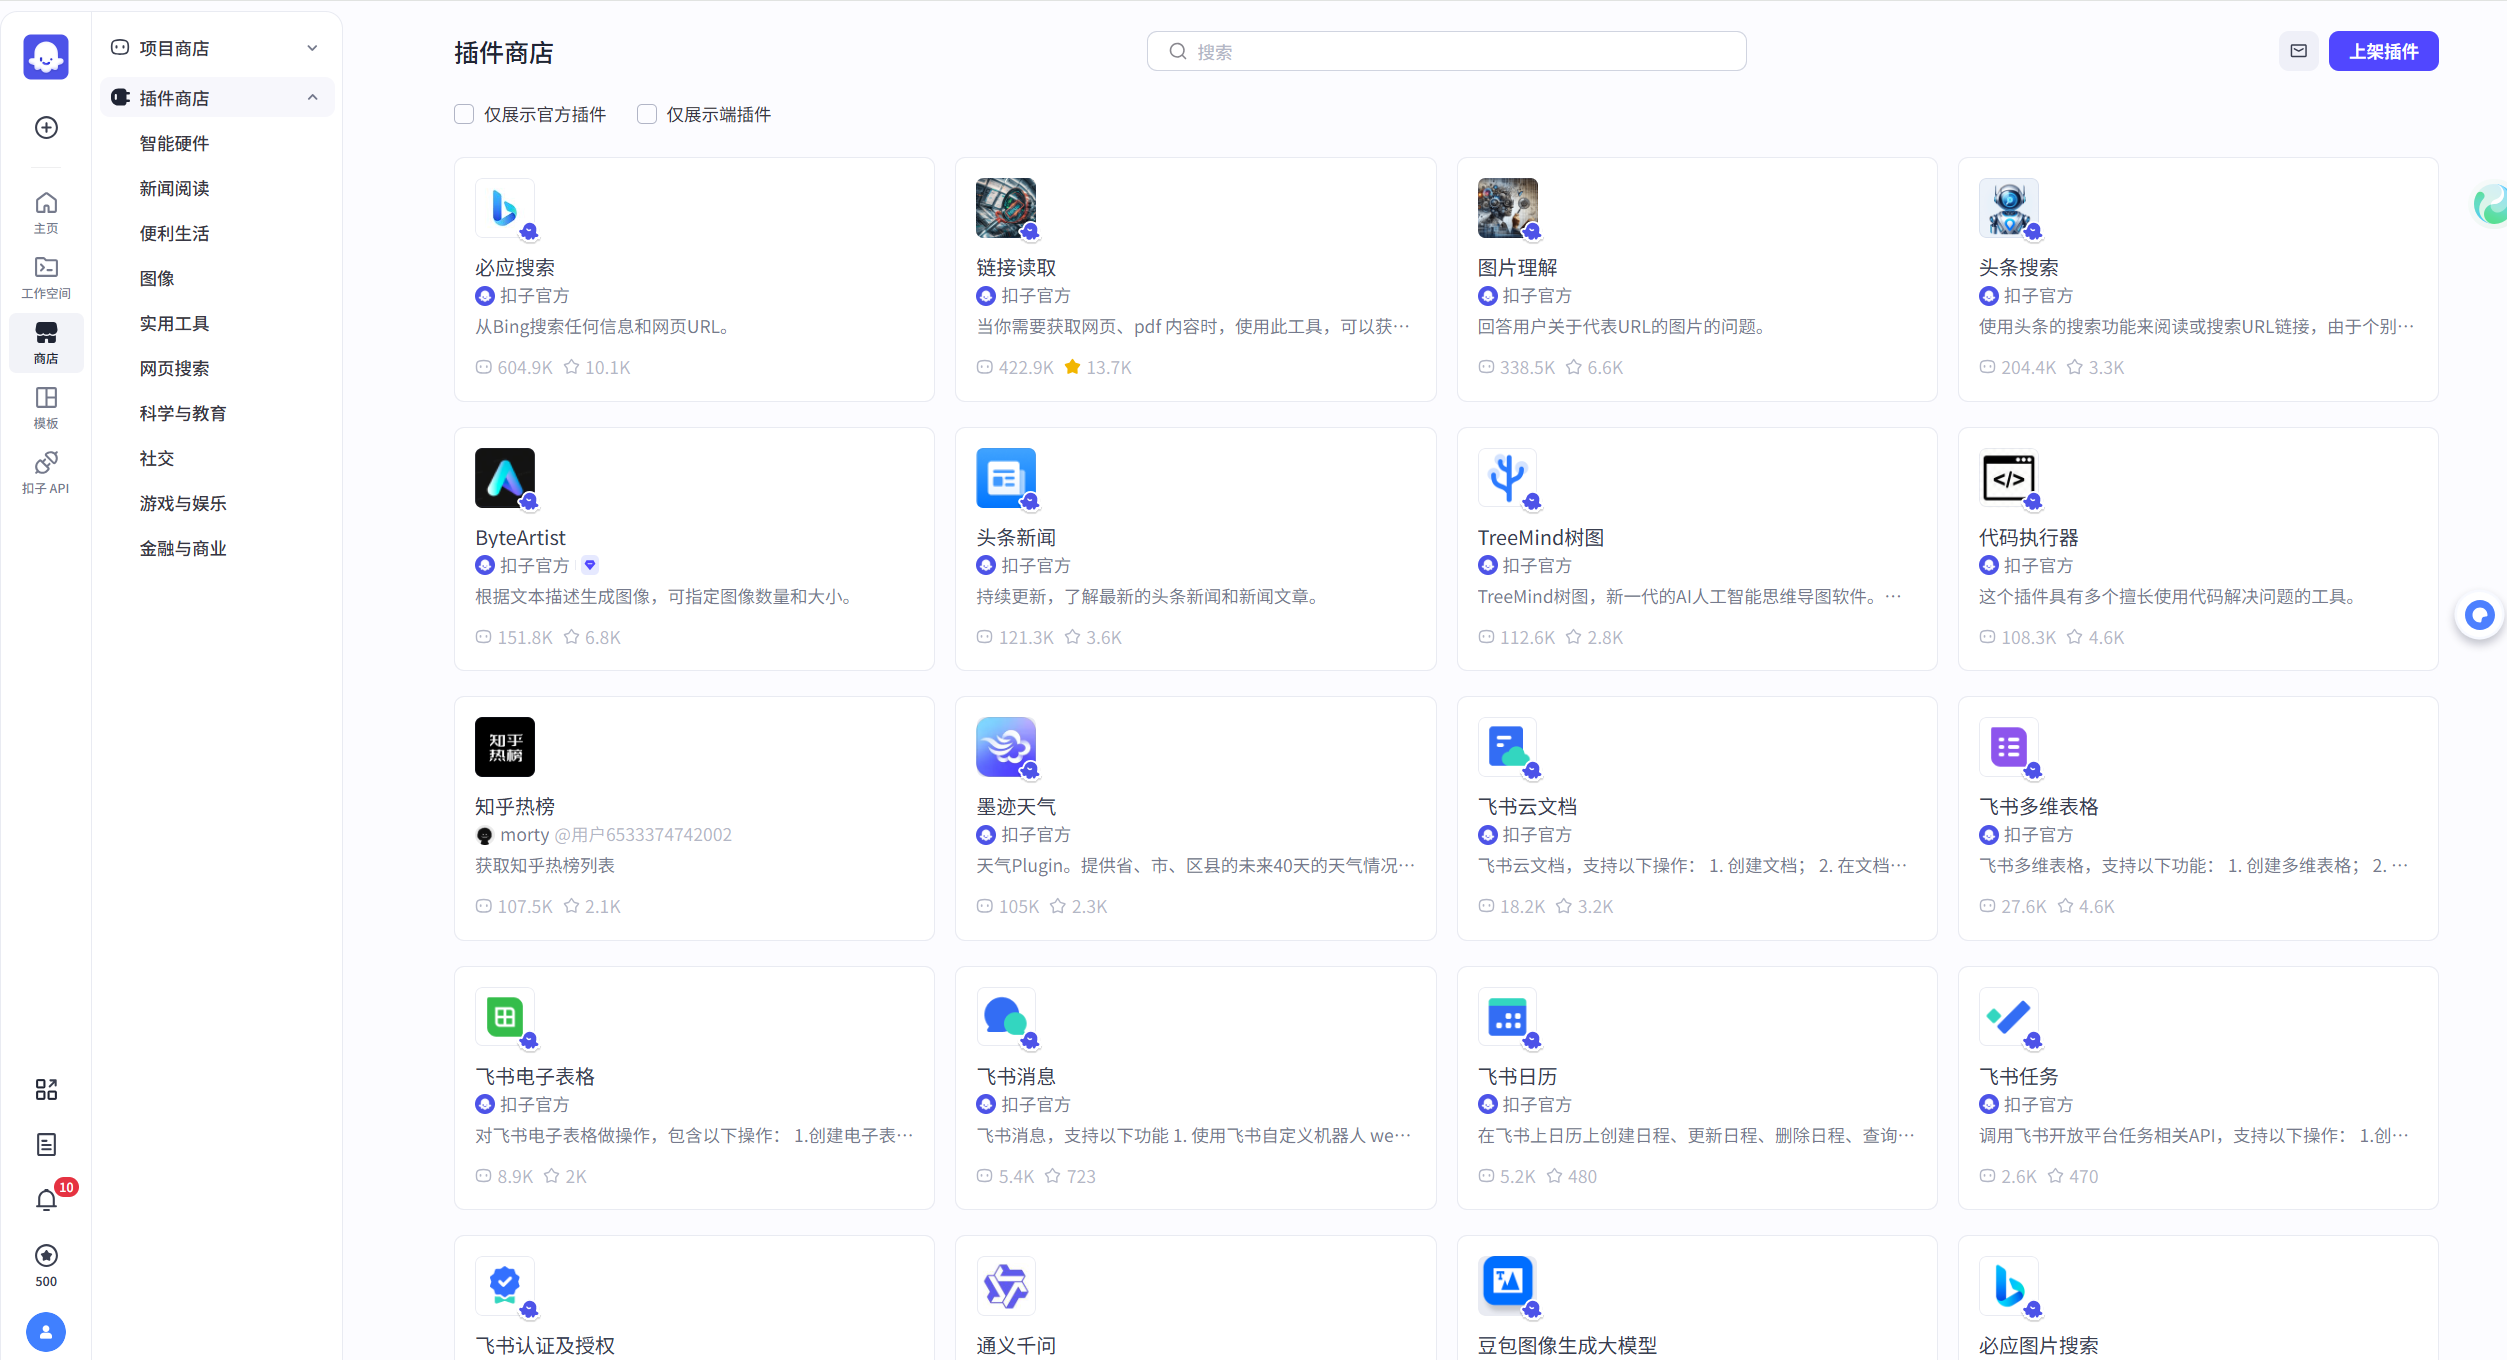Image resolution: width=2507 pixels, height=1360 pixels.
Task: Click the star favorite icon on 链接读取
Action: pyautogui.click(x=1072, y=367)
